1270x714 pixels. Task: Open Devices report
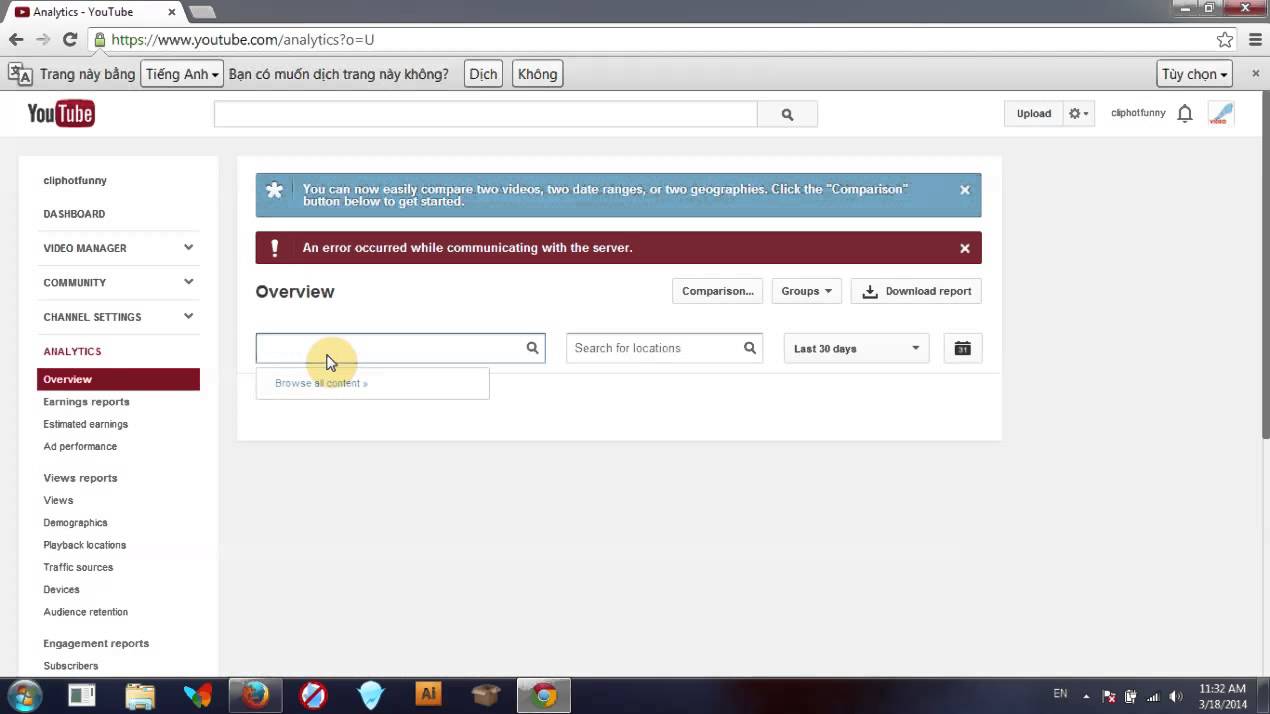click(61, 590)
